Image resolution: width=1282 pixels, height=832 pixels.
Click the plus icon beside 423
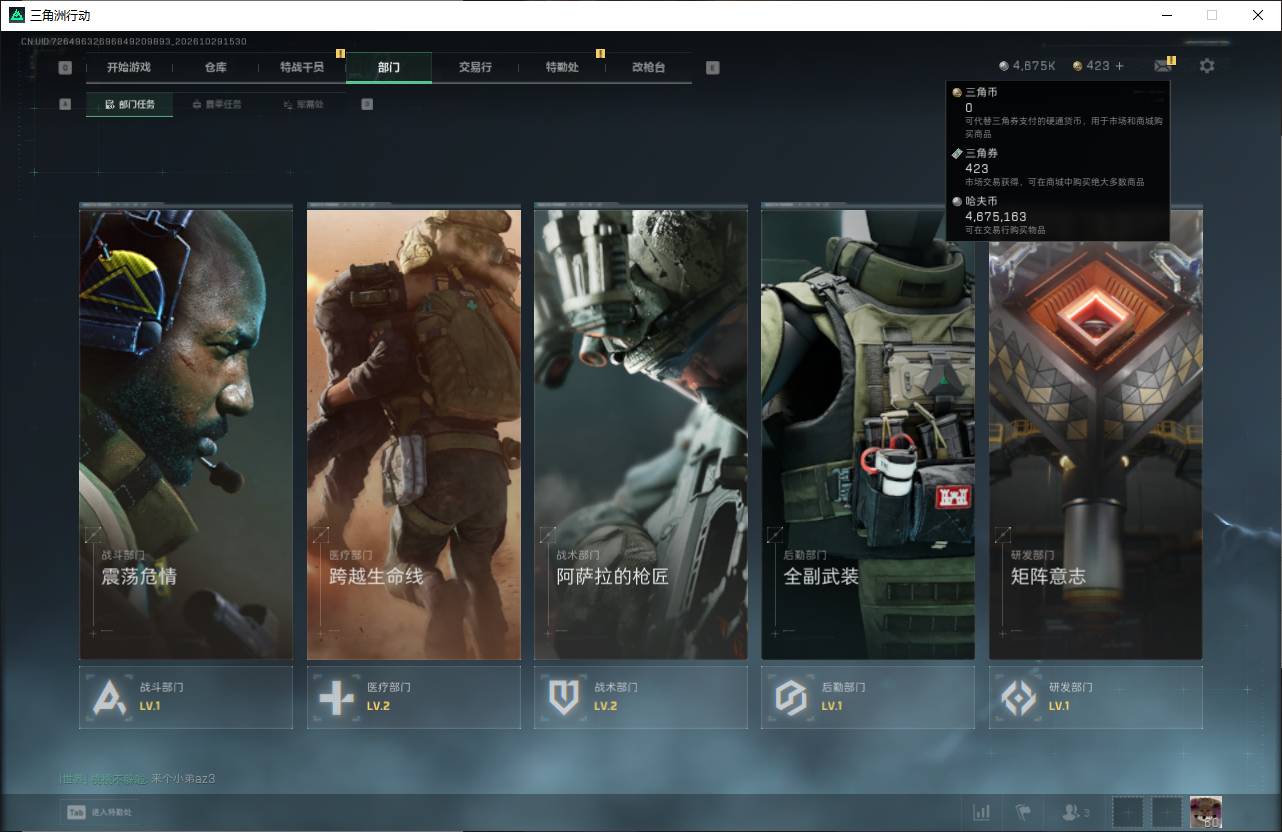[1119, 66]
